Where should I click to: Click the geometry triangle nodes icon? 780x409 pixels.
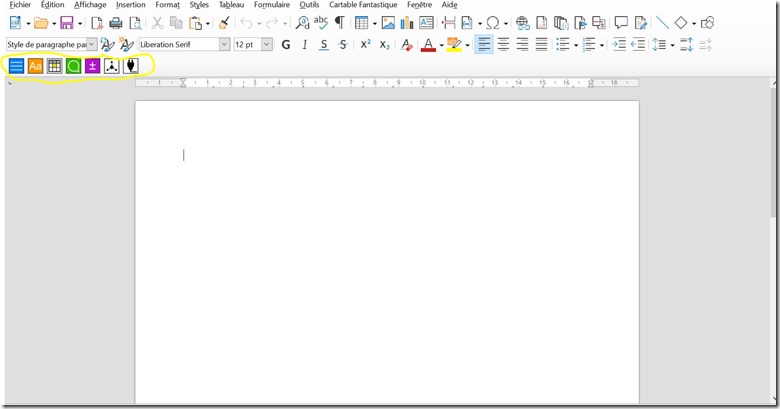click(111, 66)
